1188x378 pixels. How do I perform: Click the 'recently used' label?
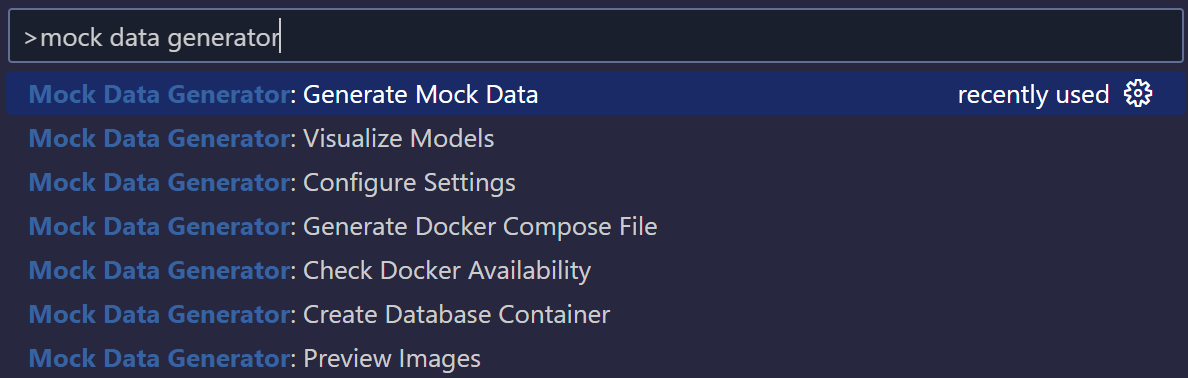[x=1033, y=95]
